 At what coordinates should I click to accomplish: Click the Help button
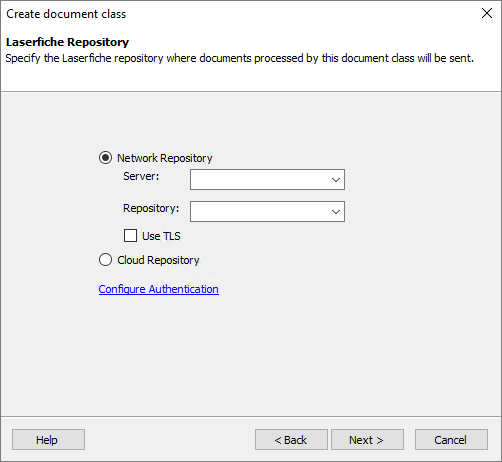coord(48,440)
